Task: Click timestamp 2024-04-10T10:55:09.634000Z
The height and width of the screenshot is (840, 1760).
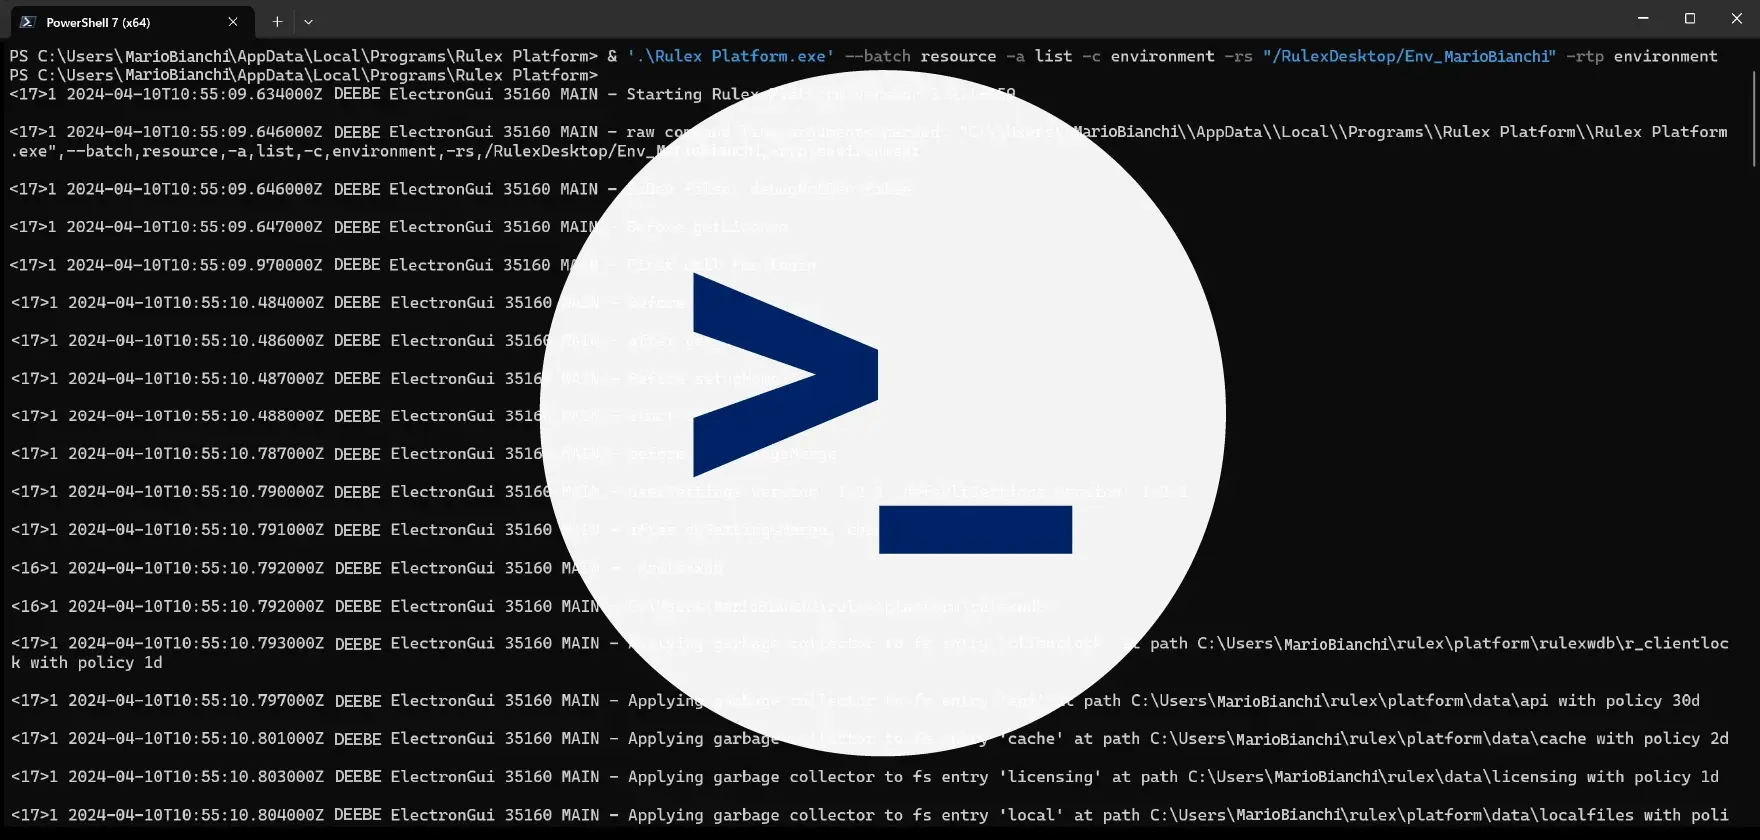Action: (x=194, y=94)
